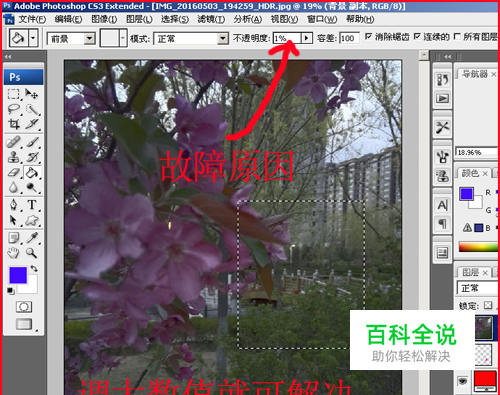Select the Custom Shape tool
Image resolution: width=500 pixels, height=395 pixels.
[32, 220]
